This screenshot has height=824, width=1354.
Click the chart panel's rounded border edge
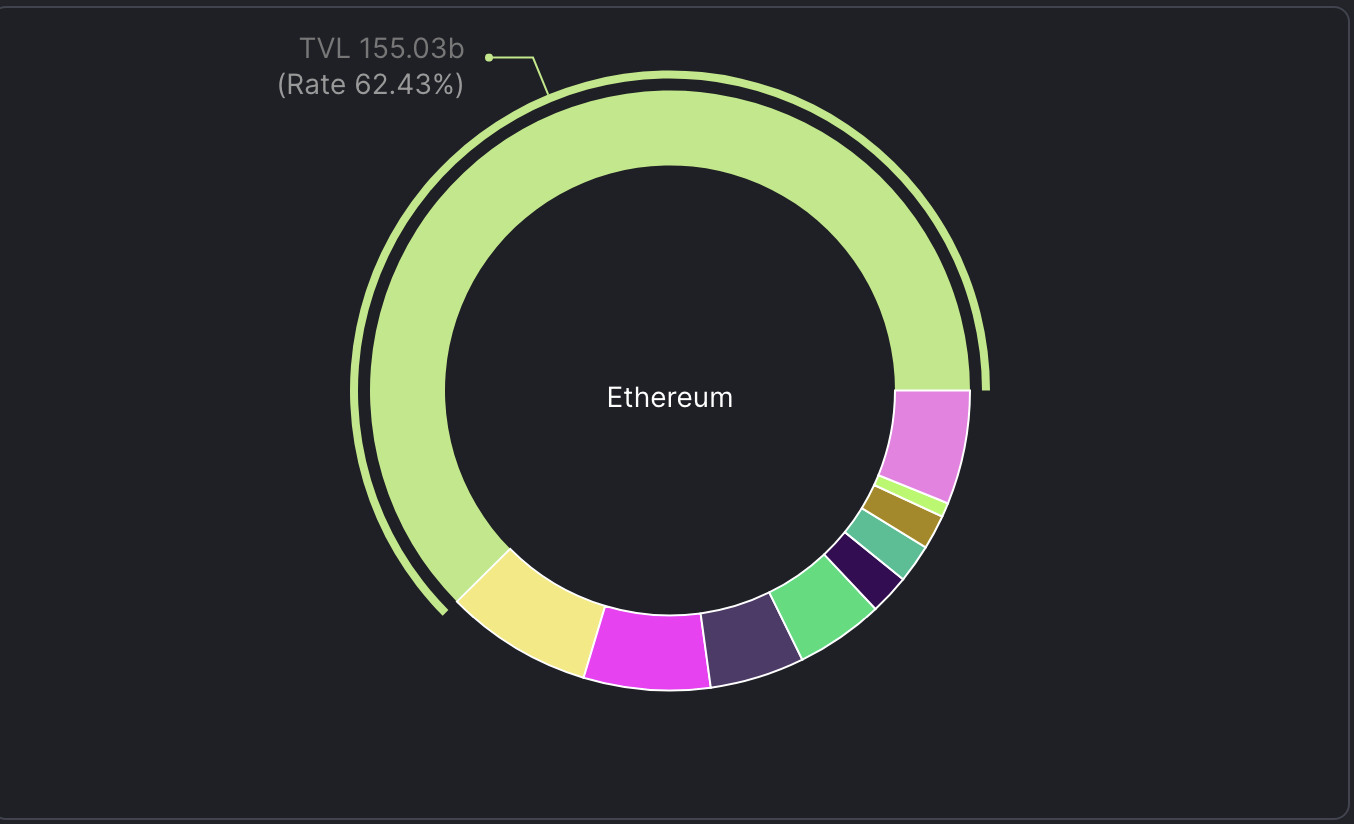(1348, 400)
